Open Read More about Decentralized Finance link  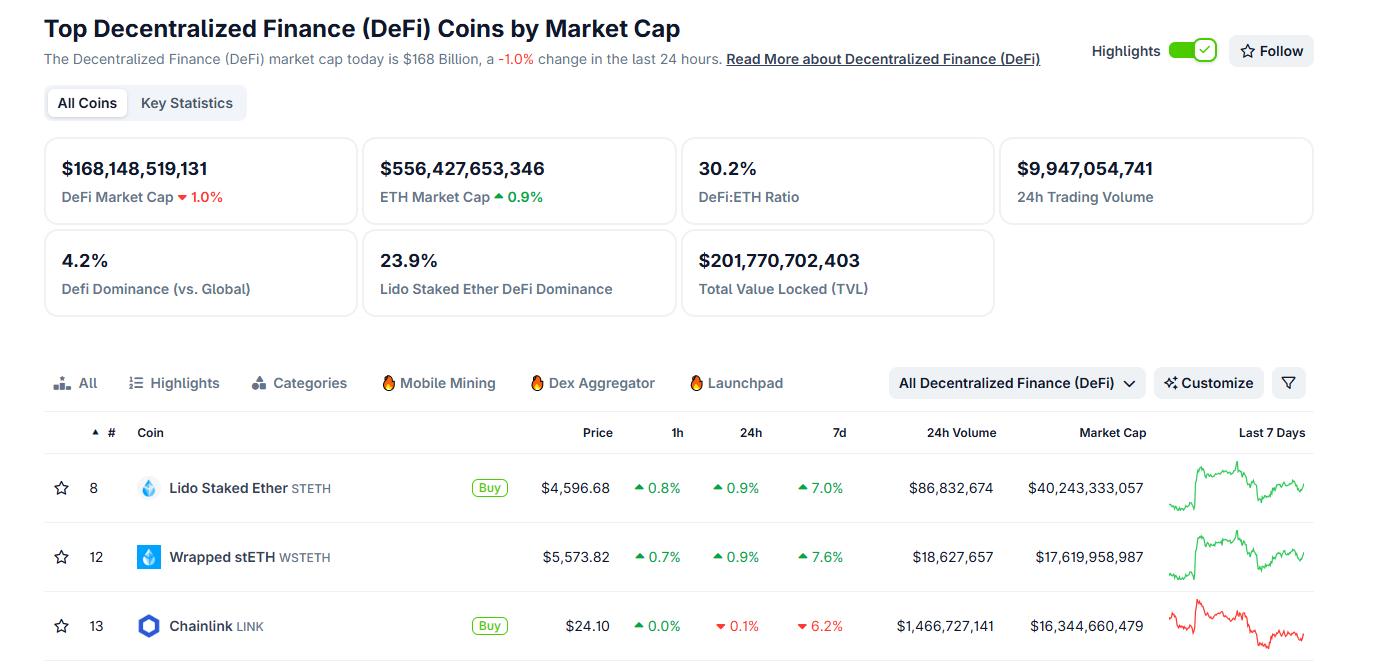(883, 59)
